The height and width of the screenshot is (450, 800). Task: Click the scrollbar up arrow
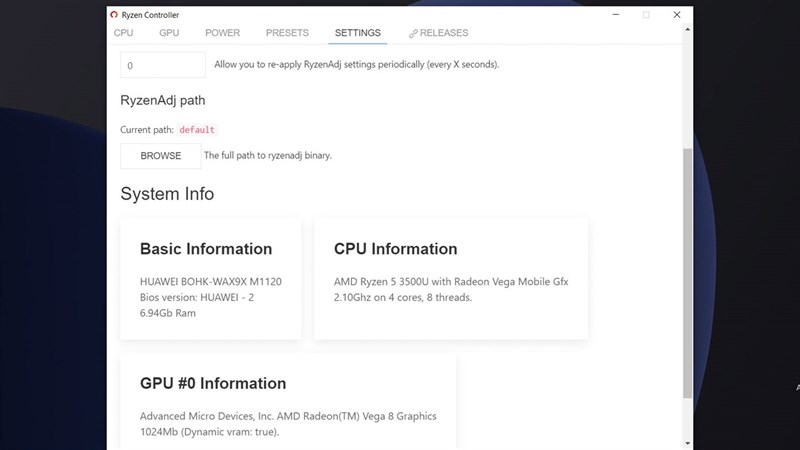(x=688, y=30)
